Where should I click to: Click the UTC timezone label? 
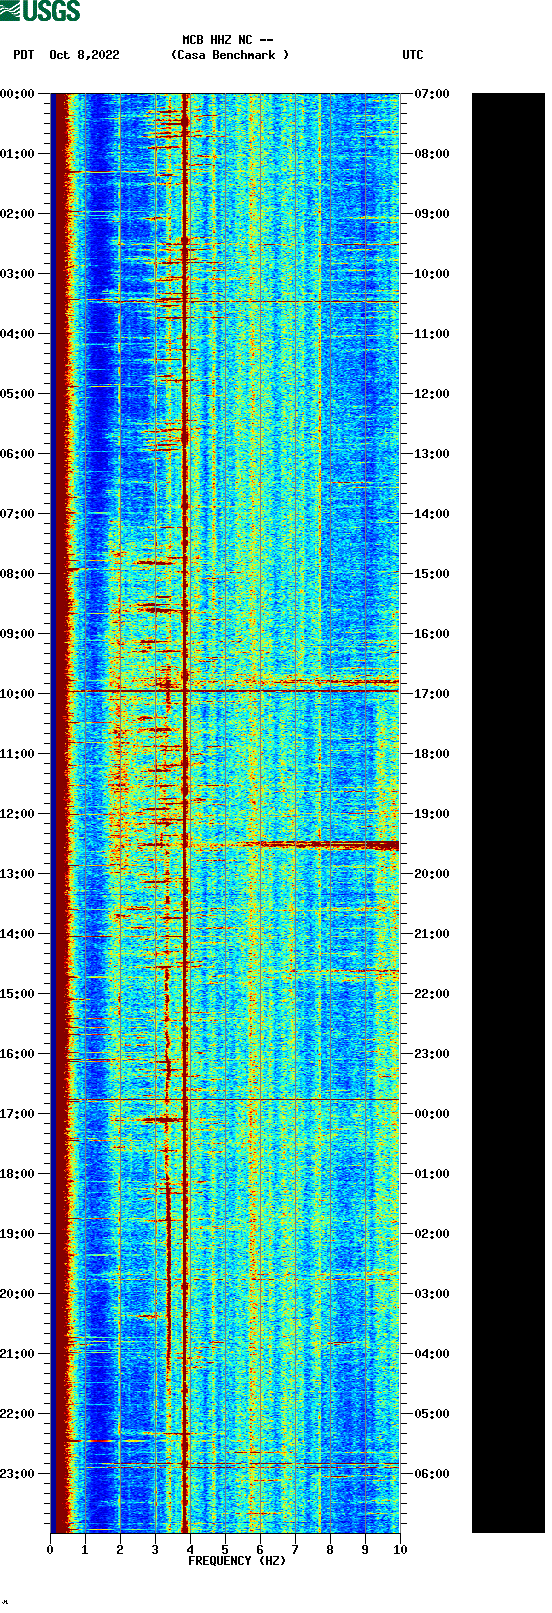coord(413,55)
